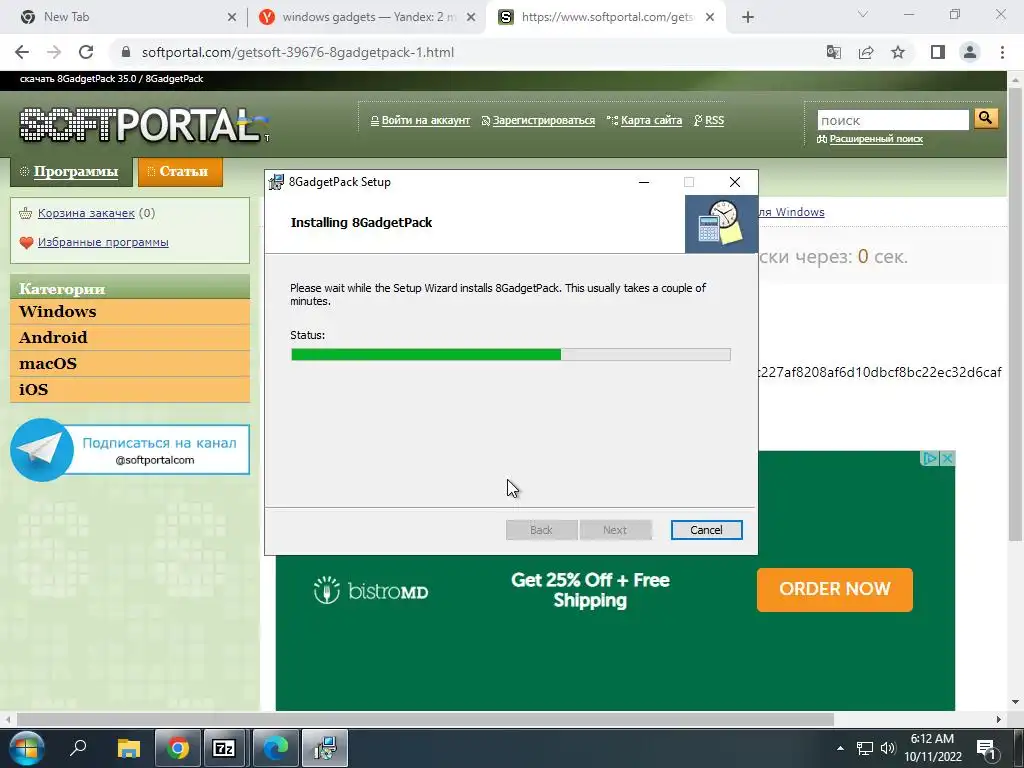Open the Chrome profile avatar

970,52
